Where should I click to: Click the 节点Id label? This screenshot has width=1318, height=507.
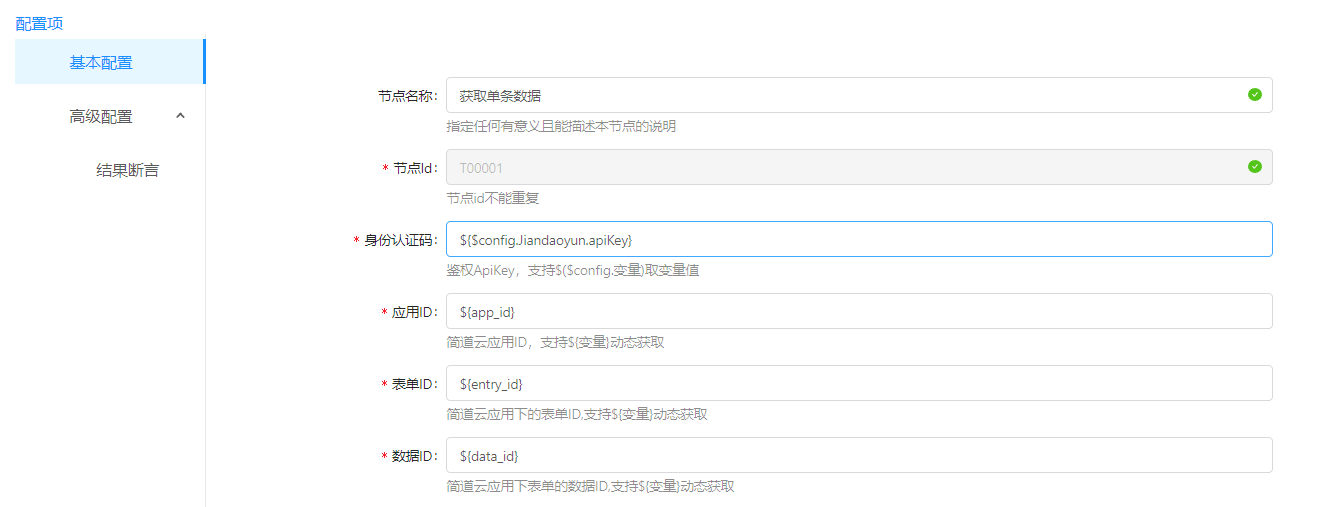click(x=411, y=168)
